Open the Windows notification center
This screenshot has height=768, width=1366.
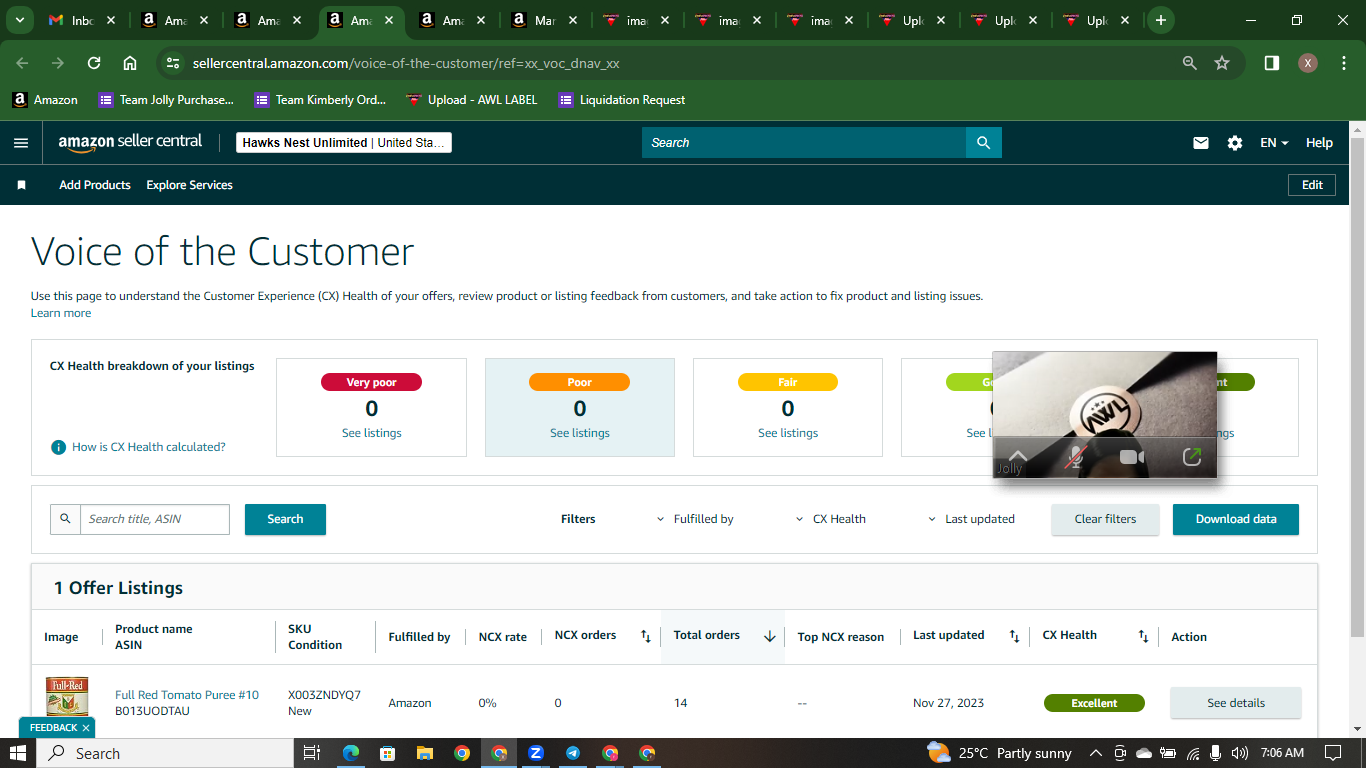[1333, 753]
